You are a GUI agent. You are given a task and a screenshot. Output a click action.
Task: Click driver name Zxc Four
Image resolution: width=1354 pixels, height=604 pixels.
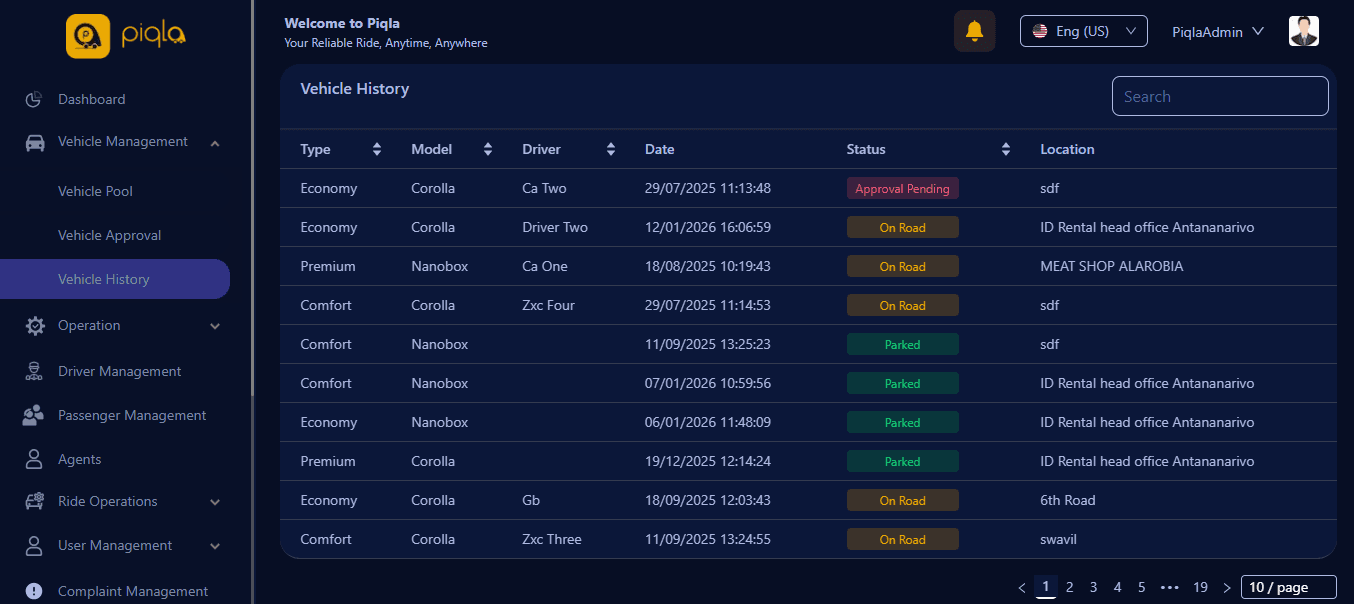click(x=548, y=305)
